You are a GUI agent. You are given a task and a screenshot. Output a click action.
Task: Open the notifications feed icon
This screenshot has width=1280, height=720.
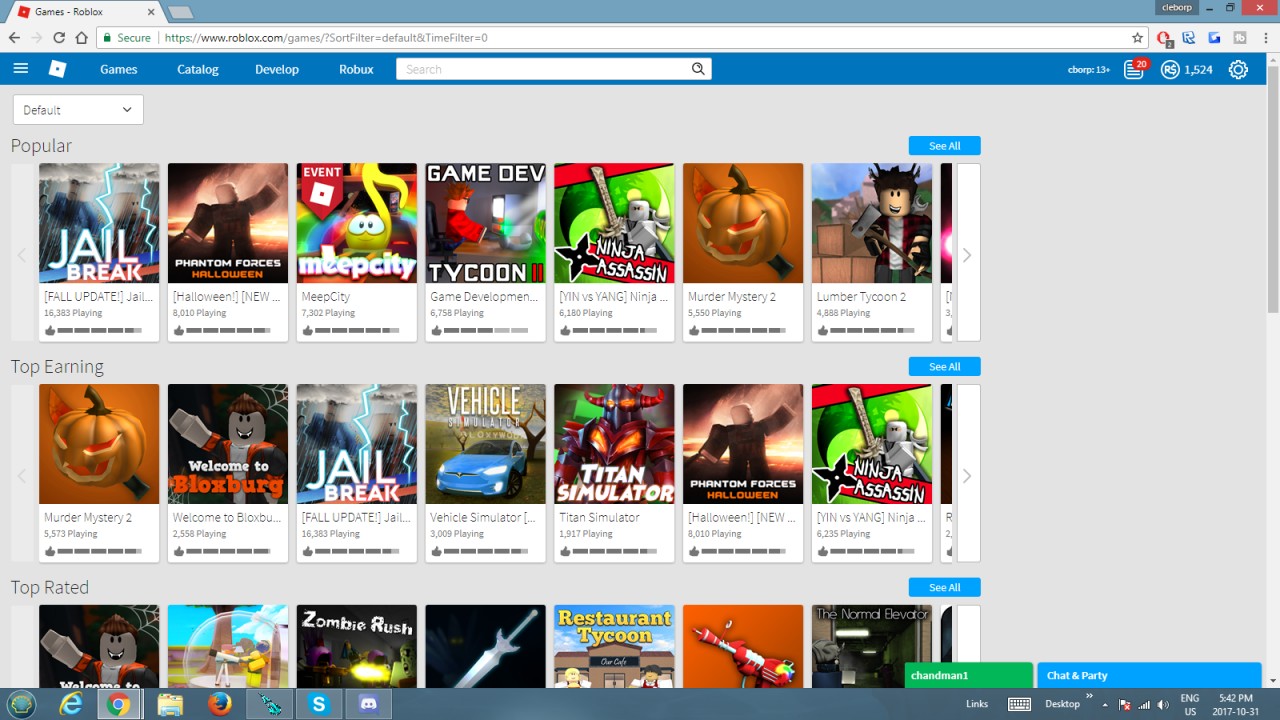tap(1134, 69)
